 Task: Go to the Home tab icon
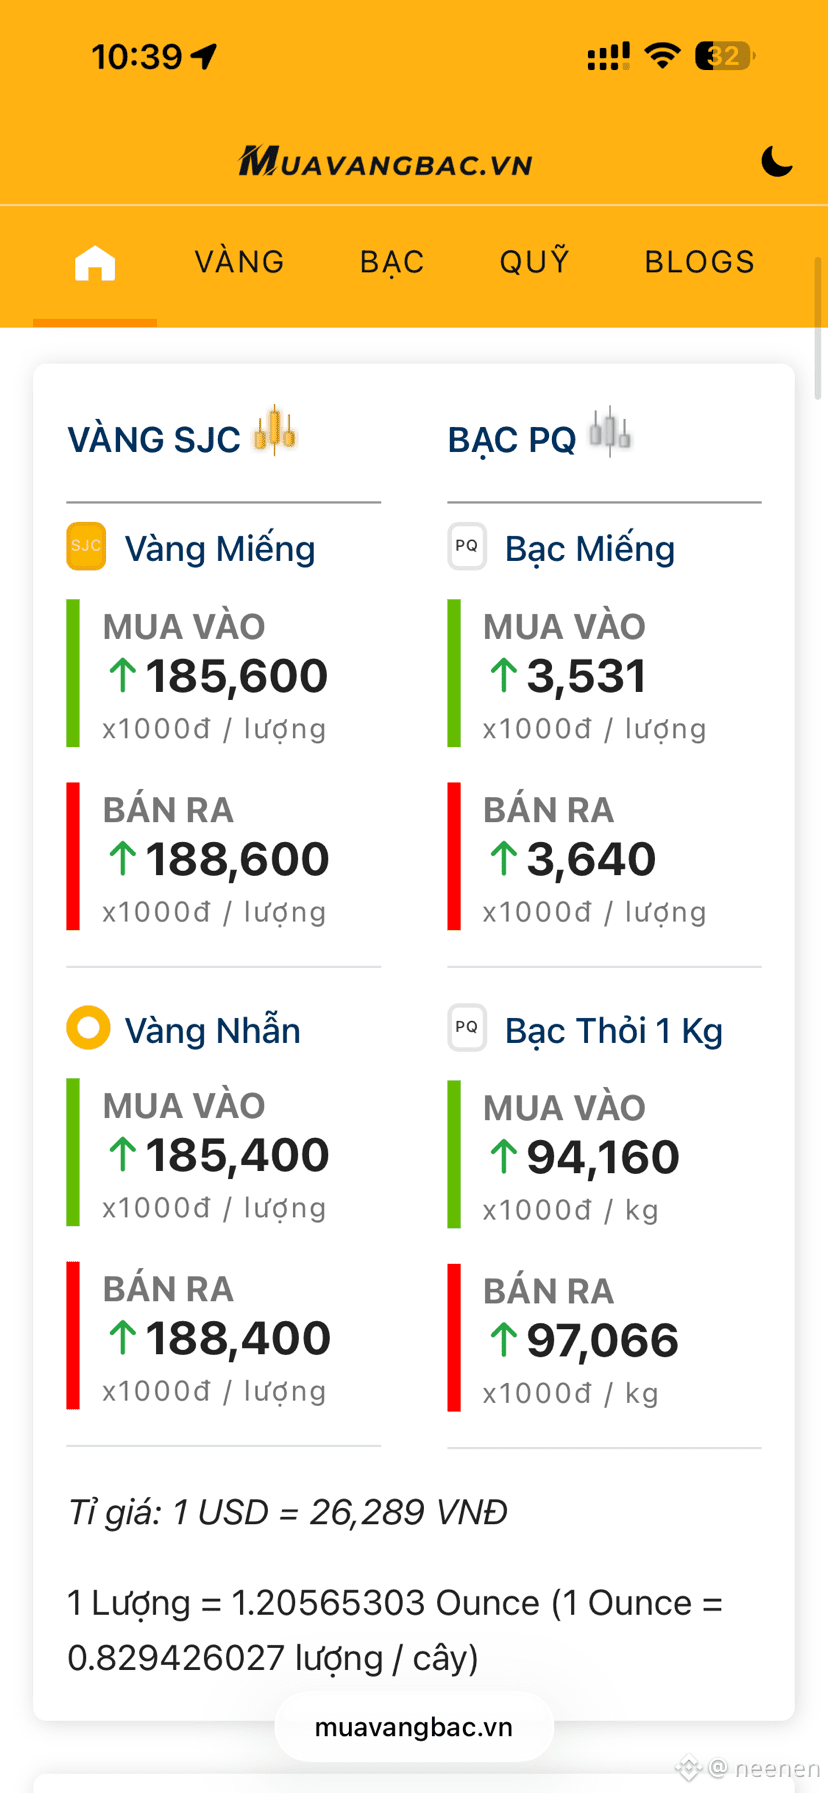click(x=95, y=263)
